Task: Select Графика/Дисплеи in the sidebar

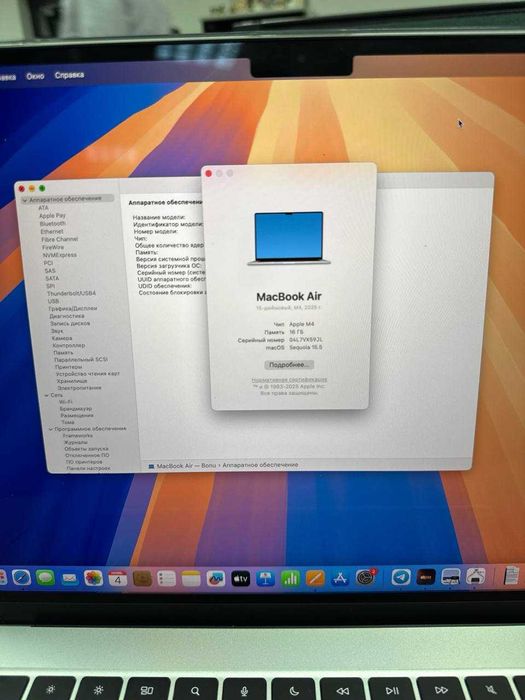Action: coord(73,308)
